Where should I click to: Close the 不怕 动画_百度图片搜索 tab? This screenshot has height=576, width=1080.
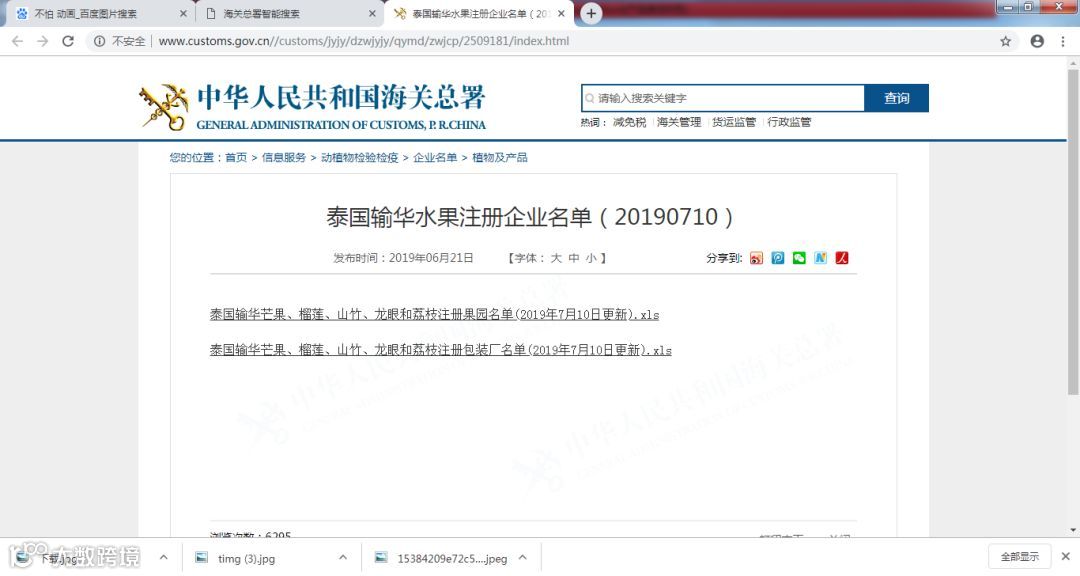(x=183, y=13)
